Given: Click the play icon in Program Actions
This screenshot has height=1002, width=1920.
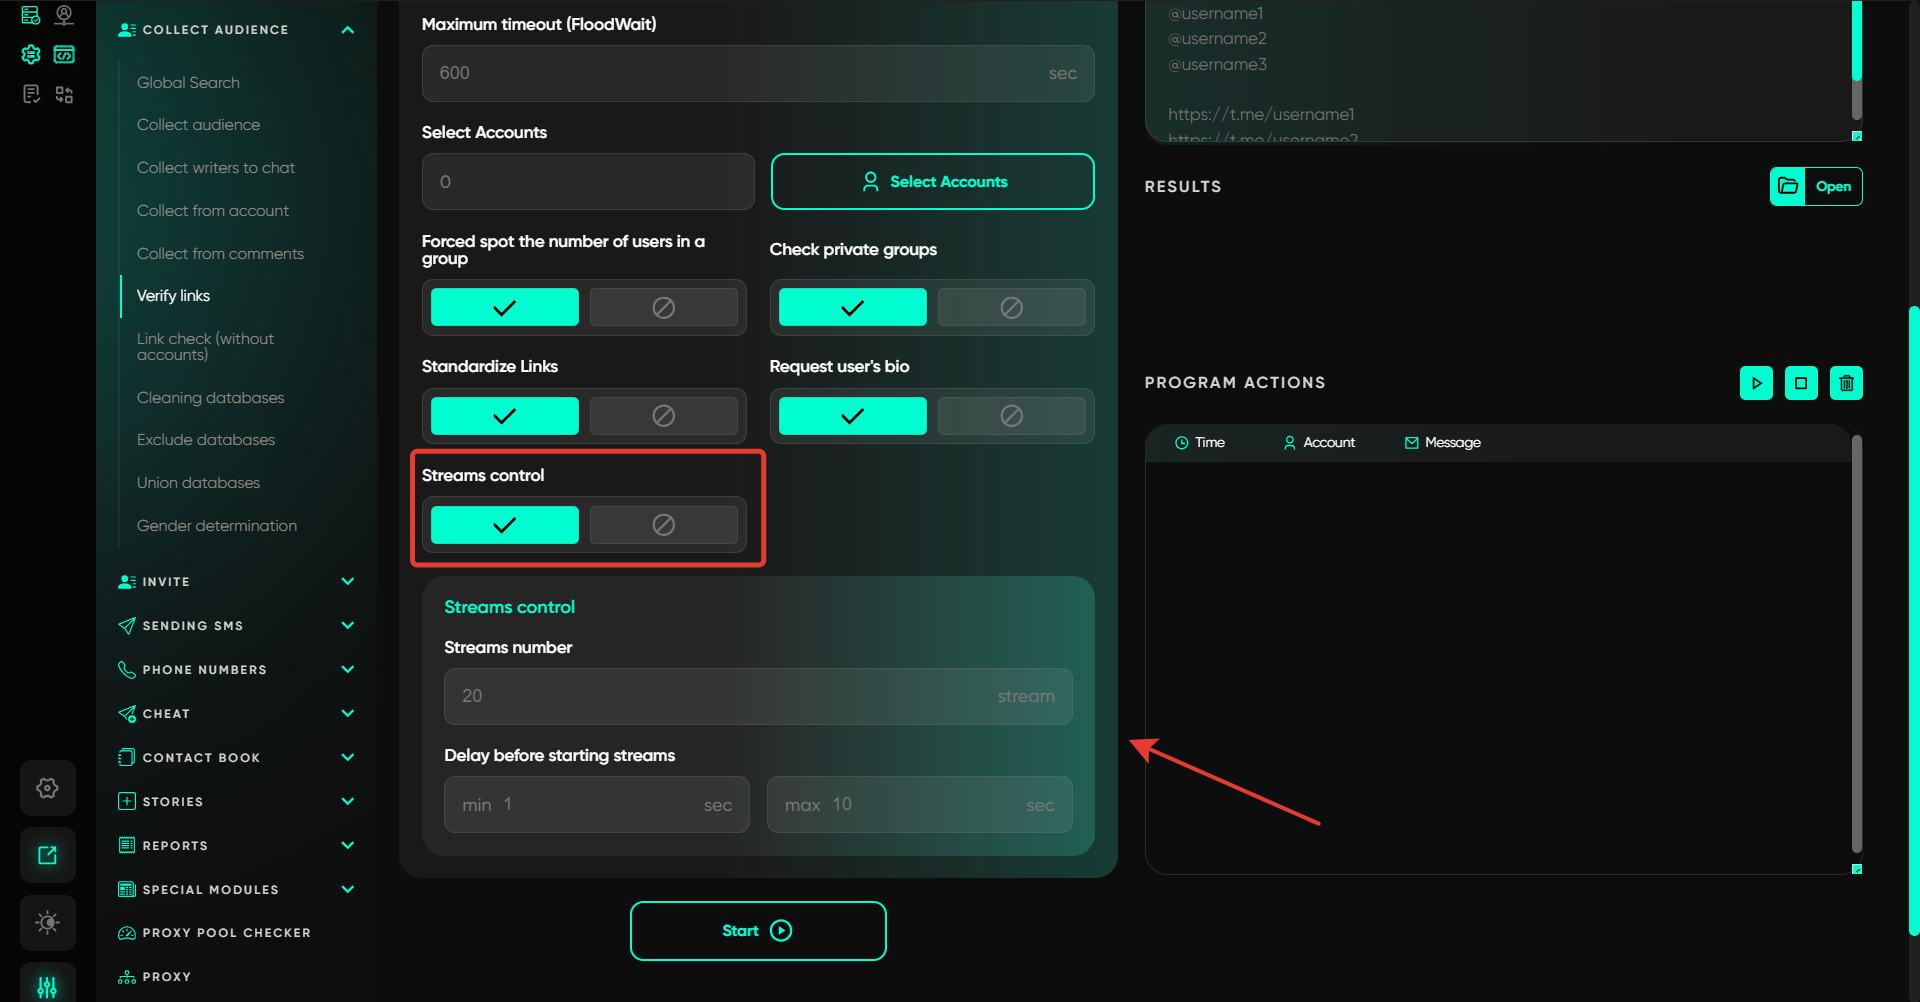Looking at the screenshot, I should (1756, 383).
